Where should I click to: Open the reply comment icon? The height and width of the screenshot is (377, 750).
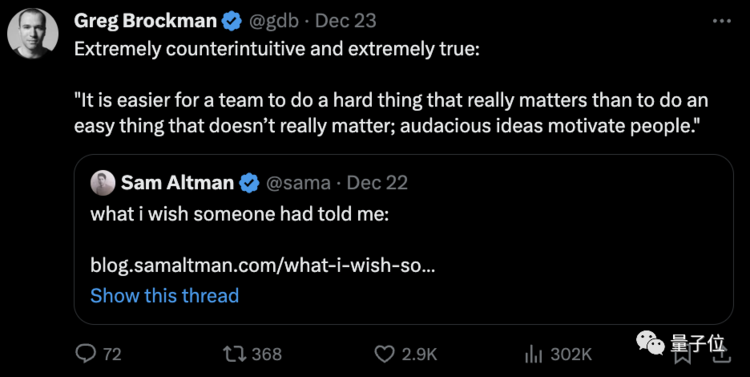(86, 354)
